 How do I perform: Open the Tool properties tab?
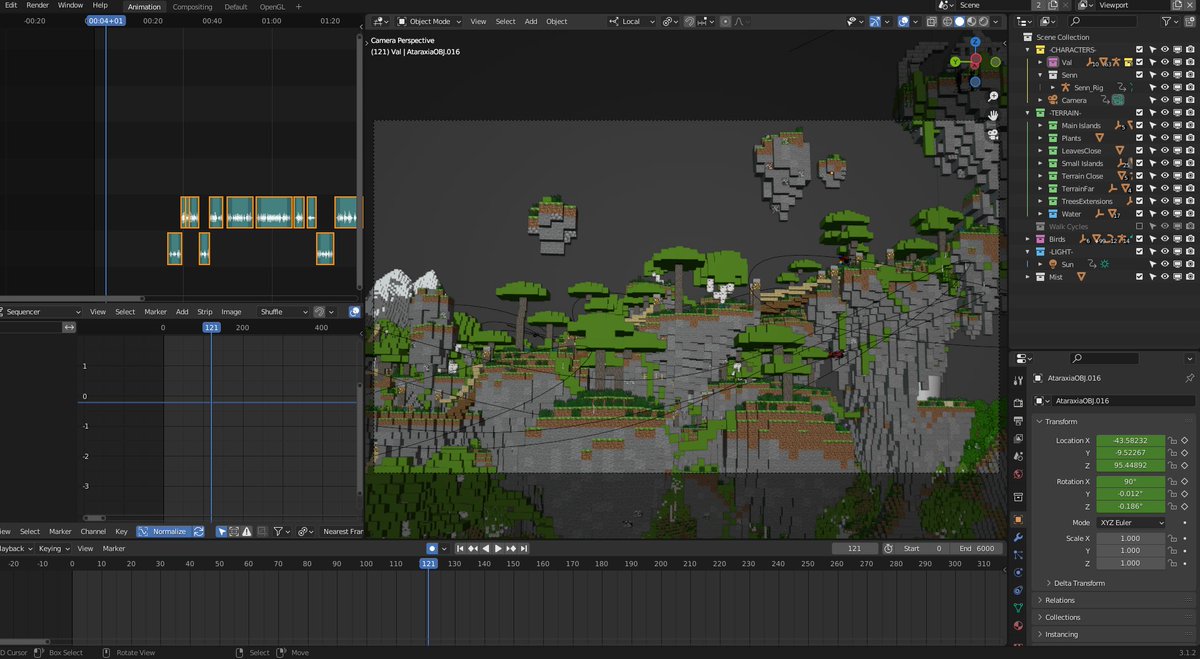[1018, 379]
